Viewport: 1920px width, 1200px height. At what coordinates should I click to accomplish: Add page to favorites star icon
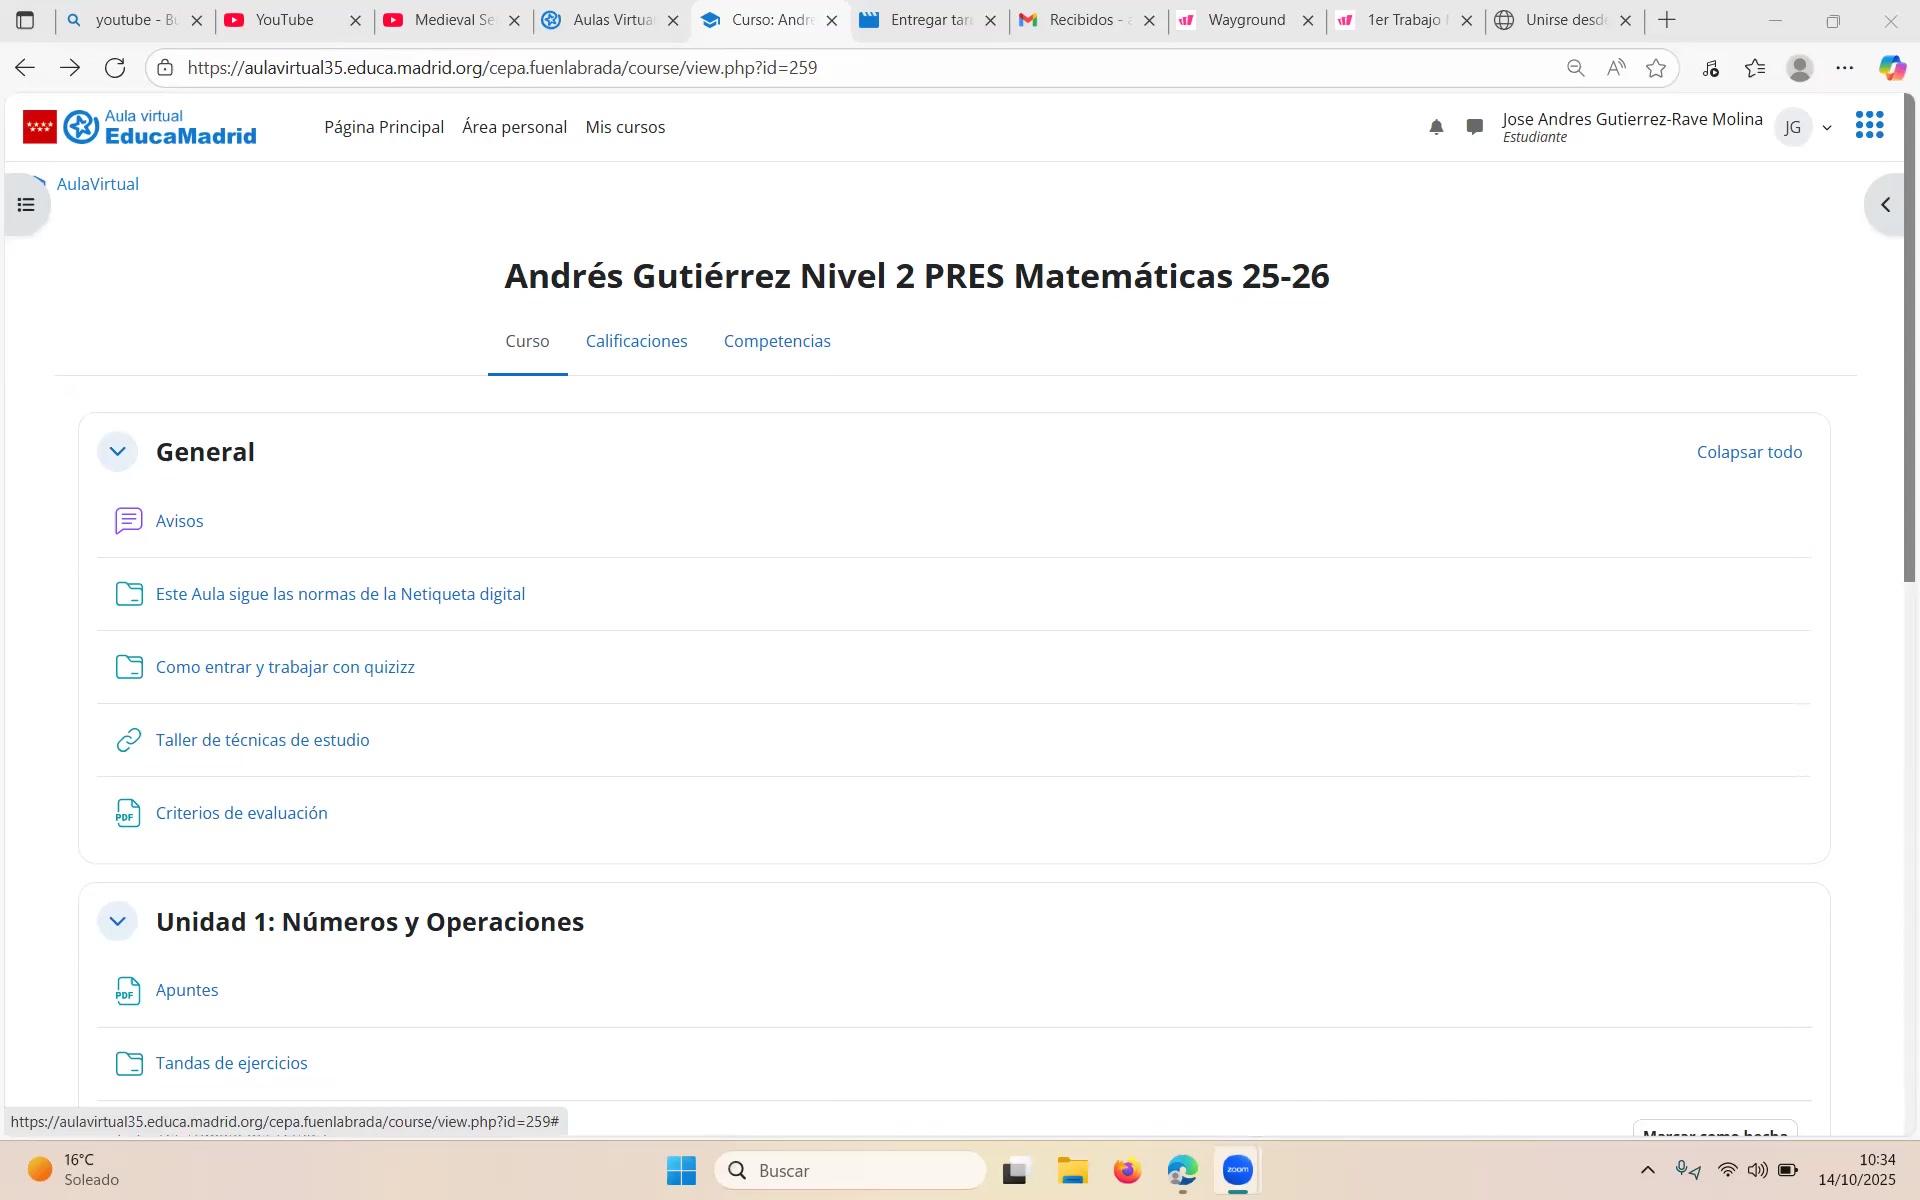pos(1656,68)
